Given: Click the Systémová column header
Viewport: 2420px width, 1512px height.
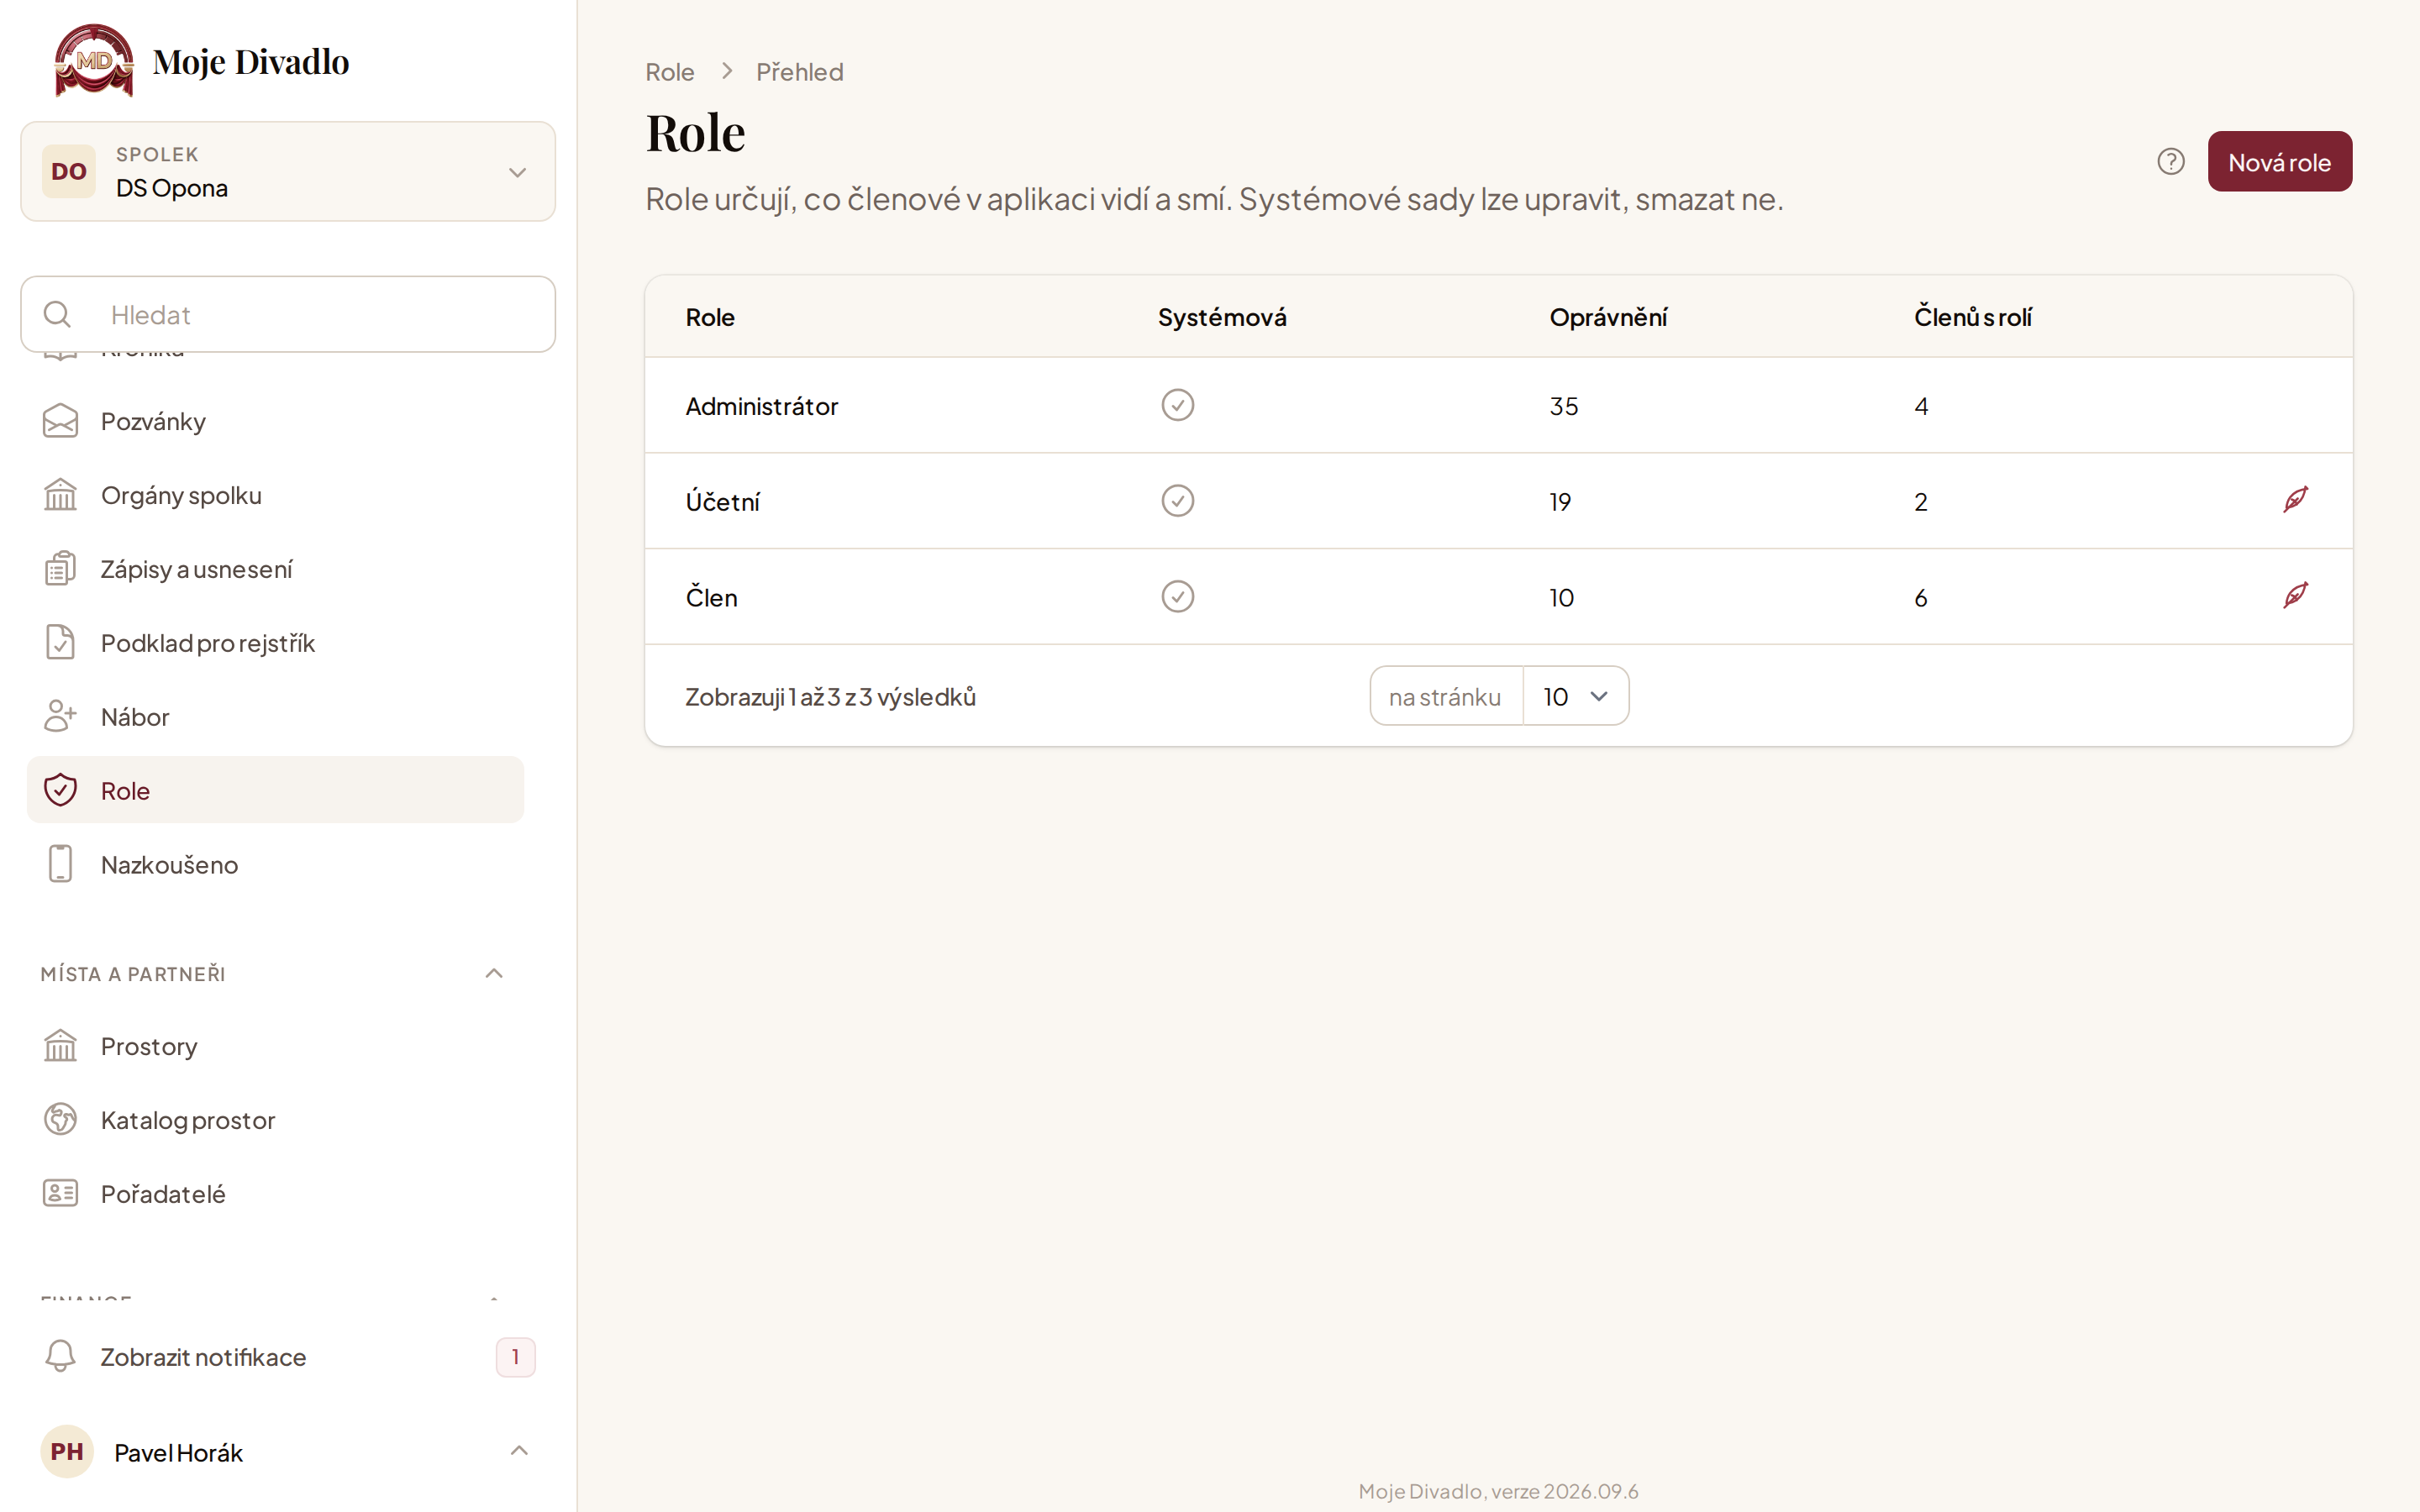Looking at the screenshot, I should 1222,317.
